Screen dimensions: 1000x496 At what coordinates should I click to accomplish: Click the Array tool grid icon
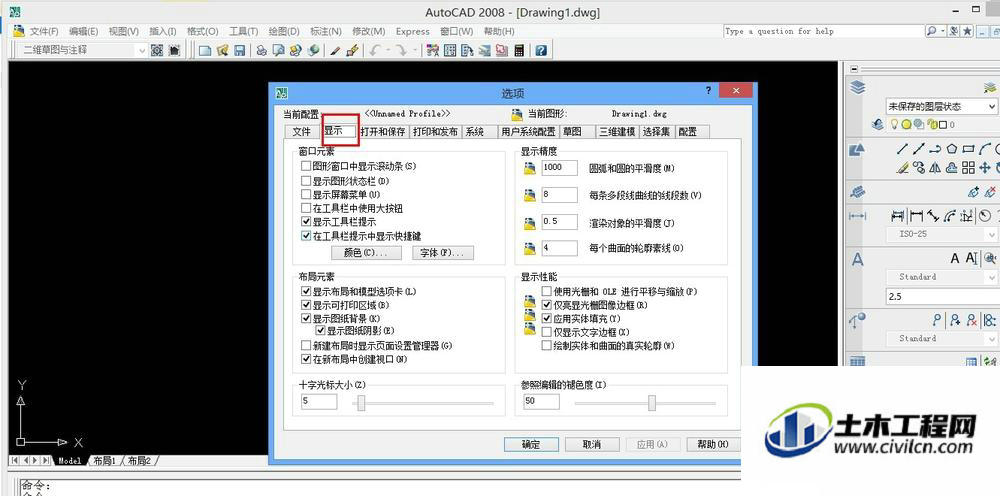coord(968,168)
